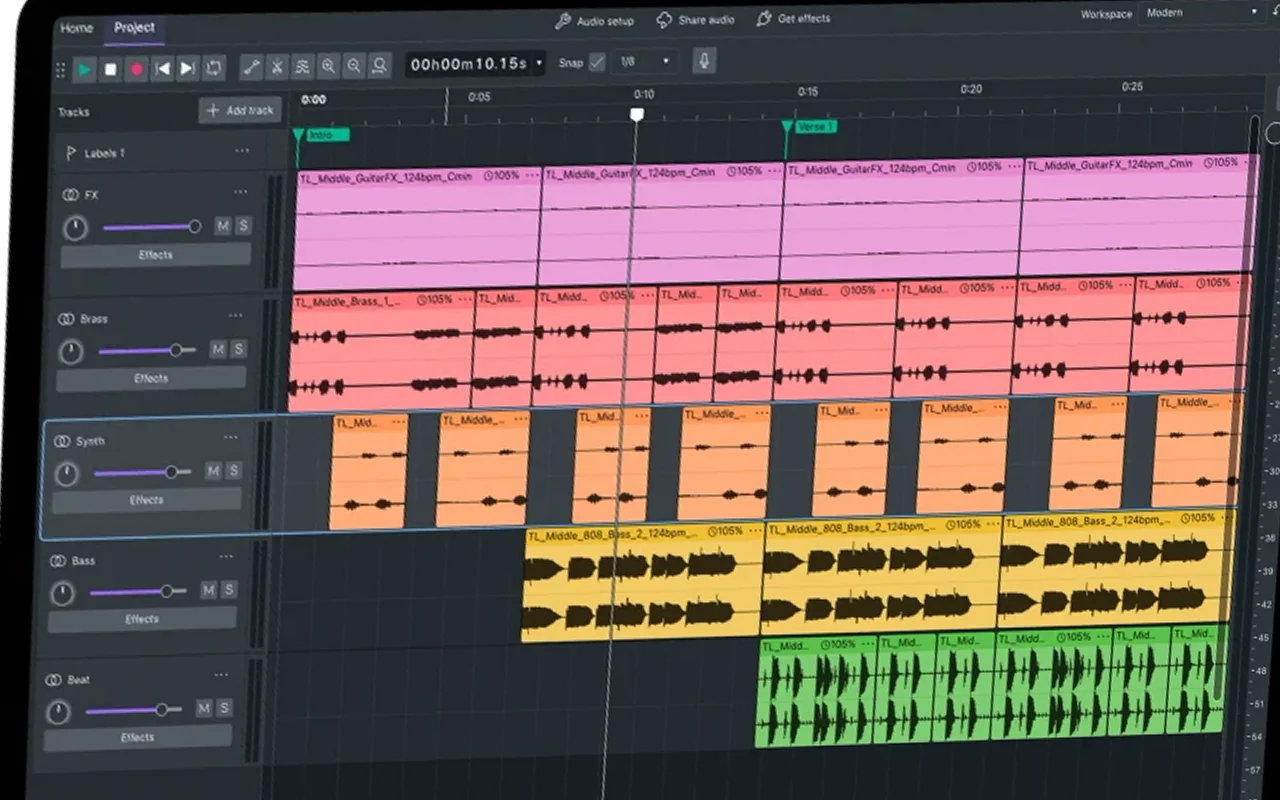Open the Brass track three-dot menu
The image size is (1280, 800).
[x=235, y=315]
